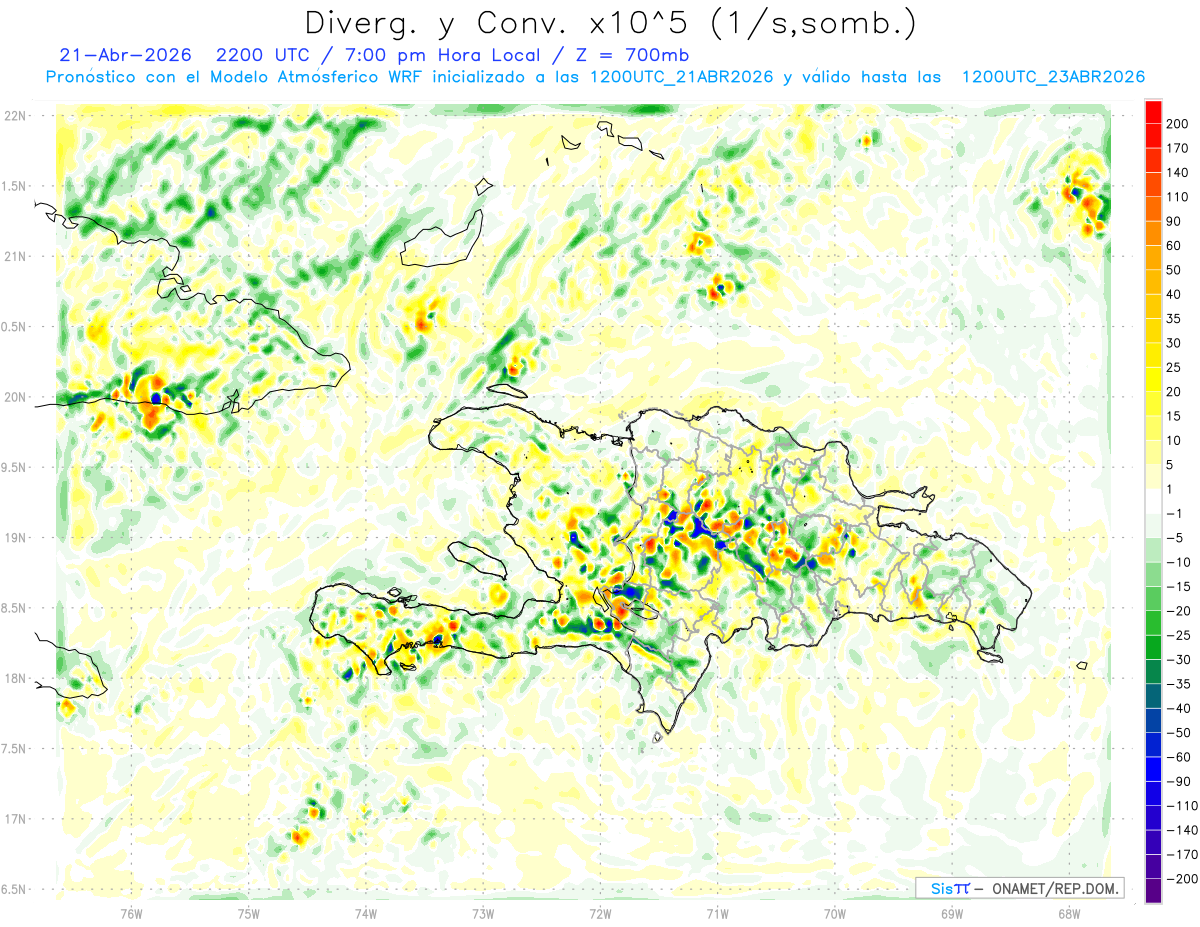The width and height of the screenshot is (1200, 927).
Task: Click the 68W longitude axis label
Action: (1068, 913)
